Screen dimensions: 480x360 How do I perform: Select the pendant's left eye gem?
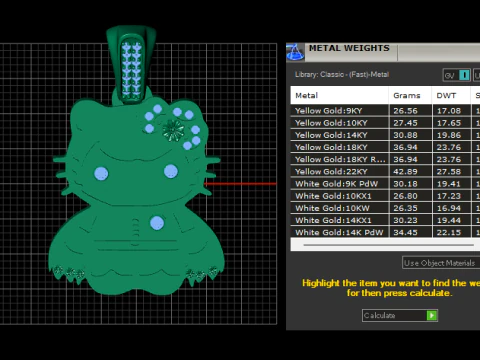pos(101,174)
